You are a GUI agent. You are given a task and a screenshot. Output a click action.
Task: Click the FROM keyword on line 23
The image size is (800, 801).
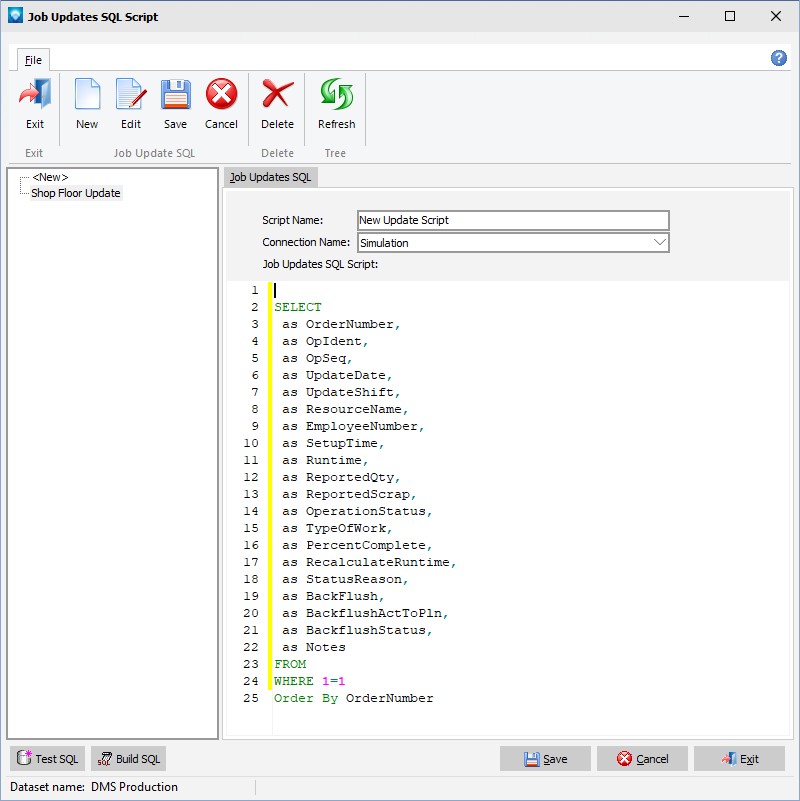coord(290,664)
